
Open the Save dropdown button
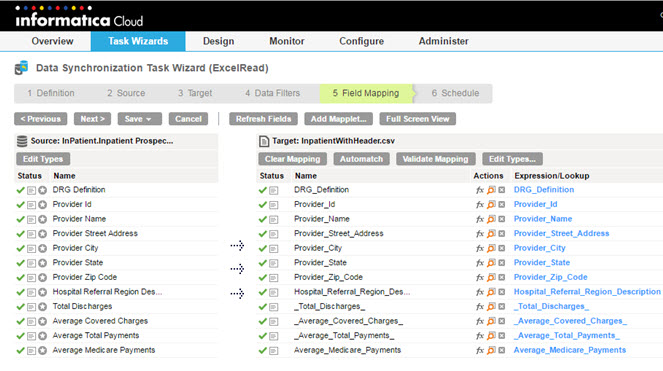(x=140, y=119)
